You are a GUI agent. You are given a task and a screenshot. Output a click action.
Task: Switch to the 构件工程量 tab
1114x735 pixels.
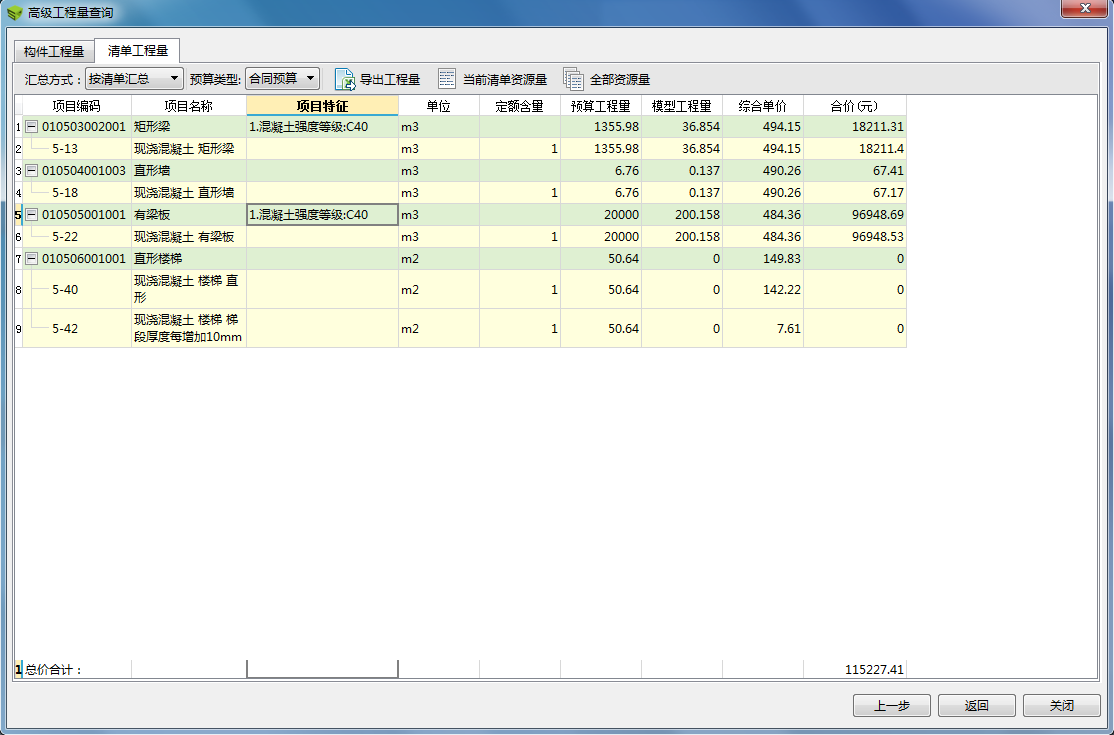point(54,52)
